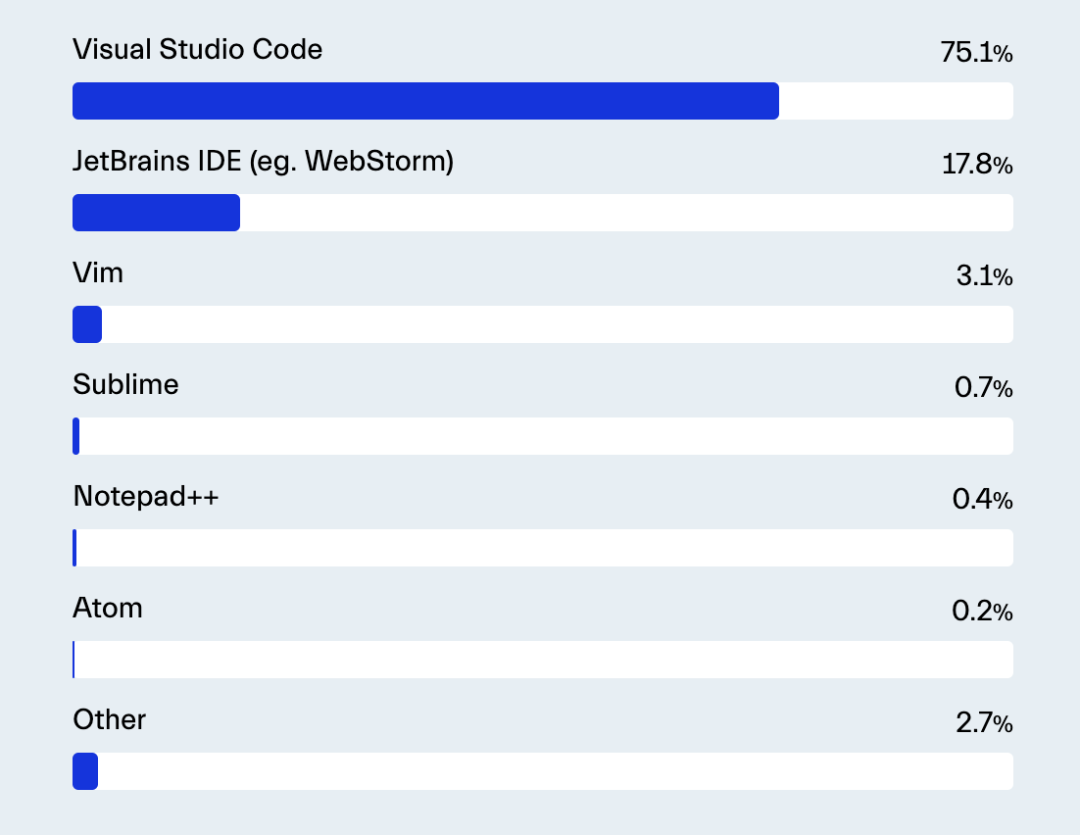Click the Vim label text

98,273
